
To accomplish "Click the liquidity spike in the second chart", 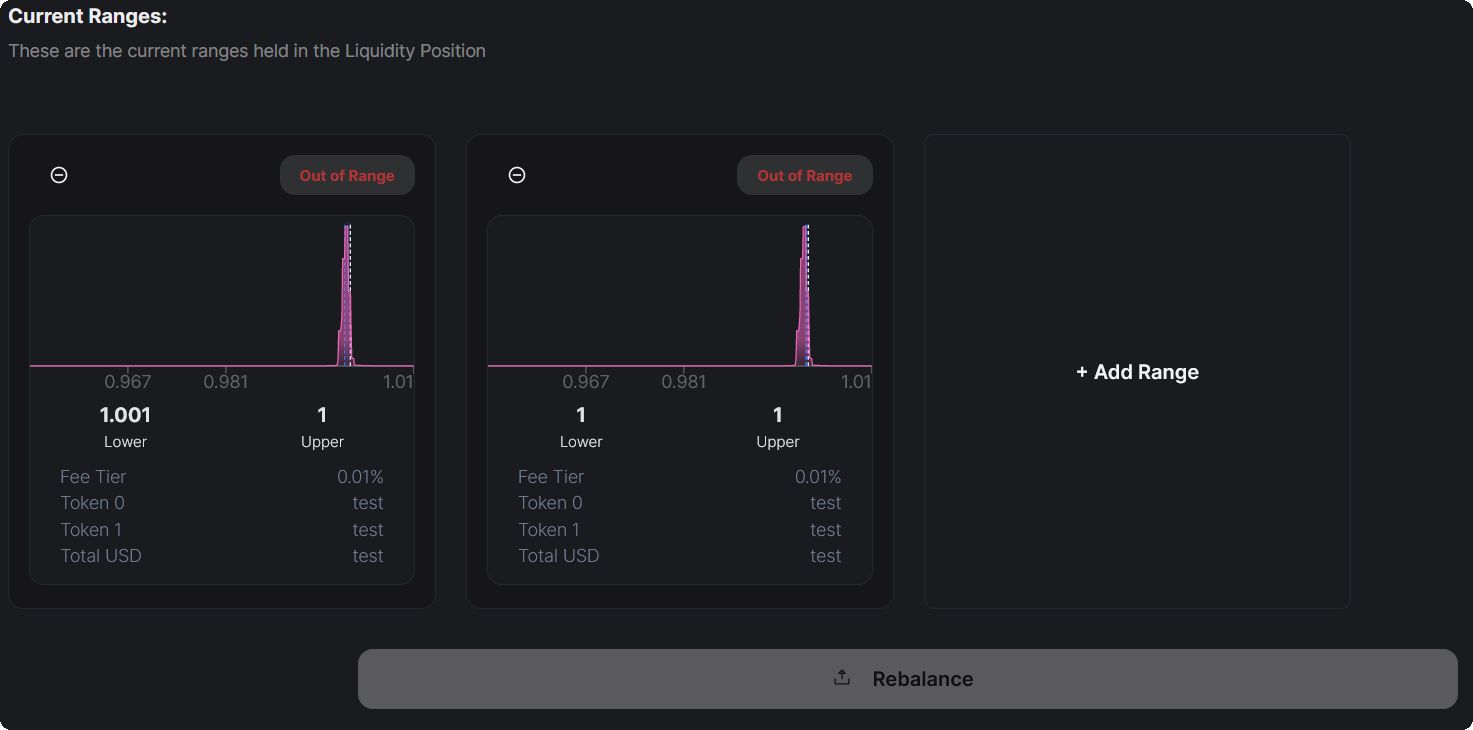I will (x=804, y=300).
